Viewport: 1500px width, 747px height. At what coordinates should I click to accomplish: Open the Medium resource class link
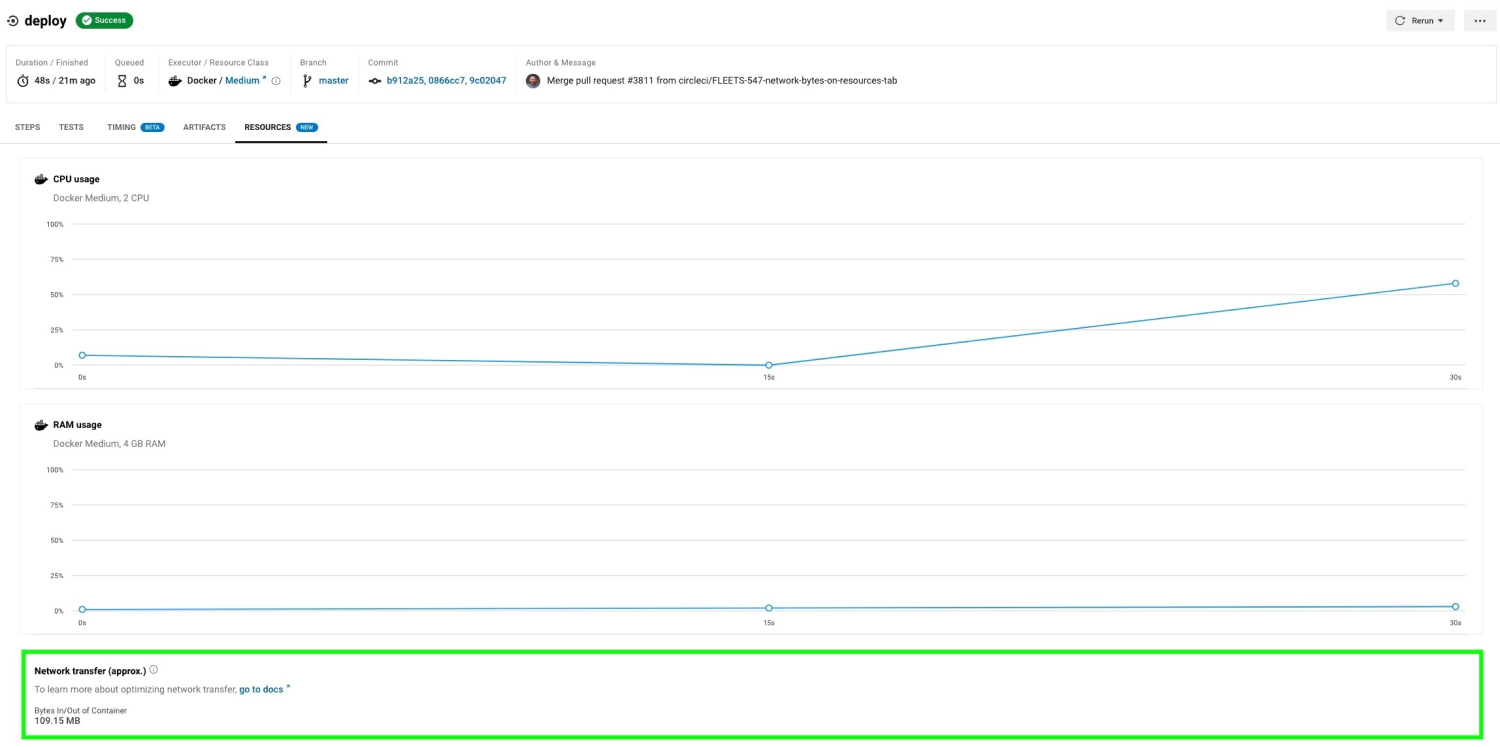tap(243, 81)
